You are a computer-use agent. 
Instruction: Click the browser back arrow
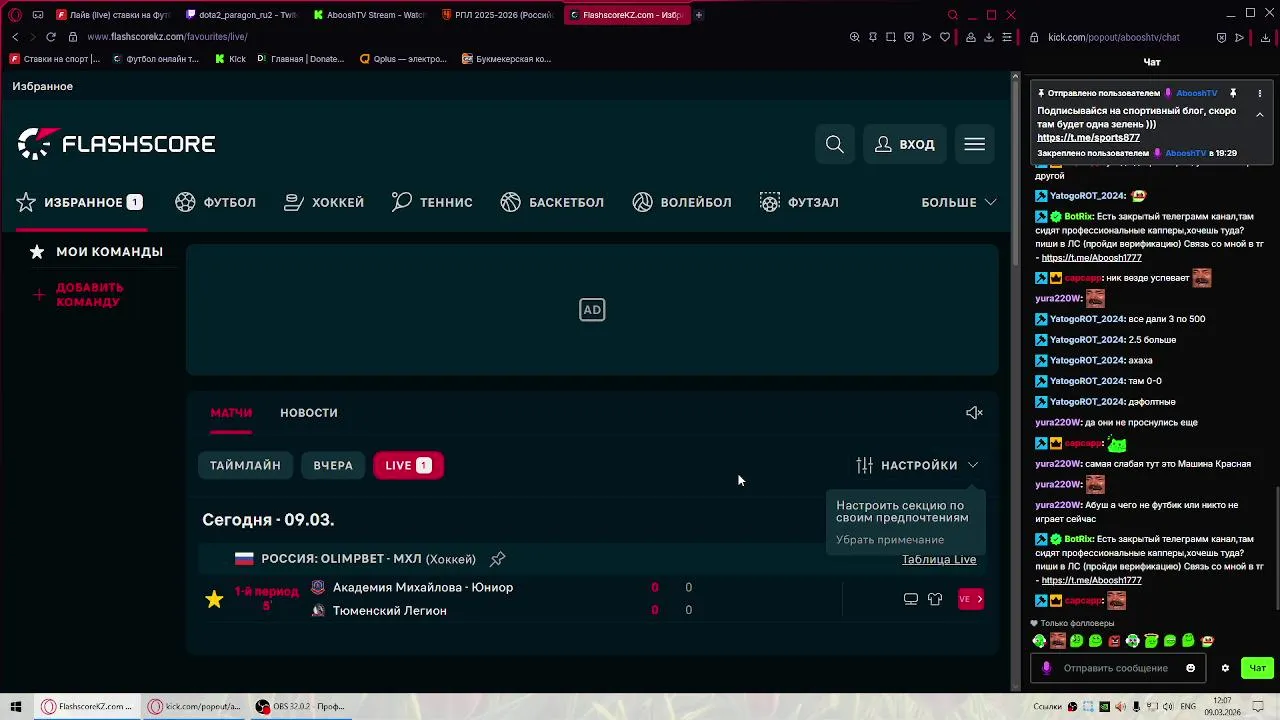[15, 37]
